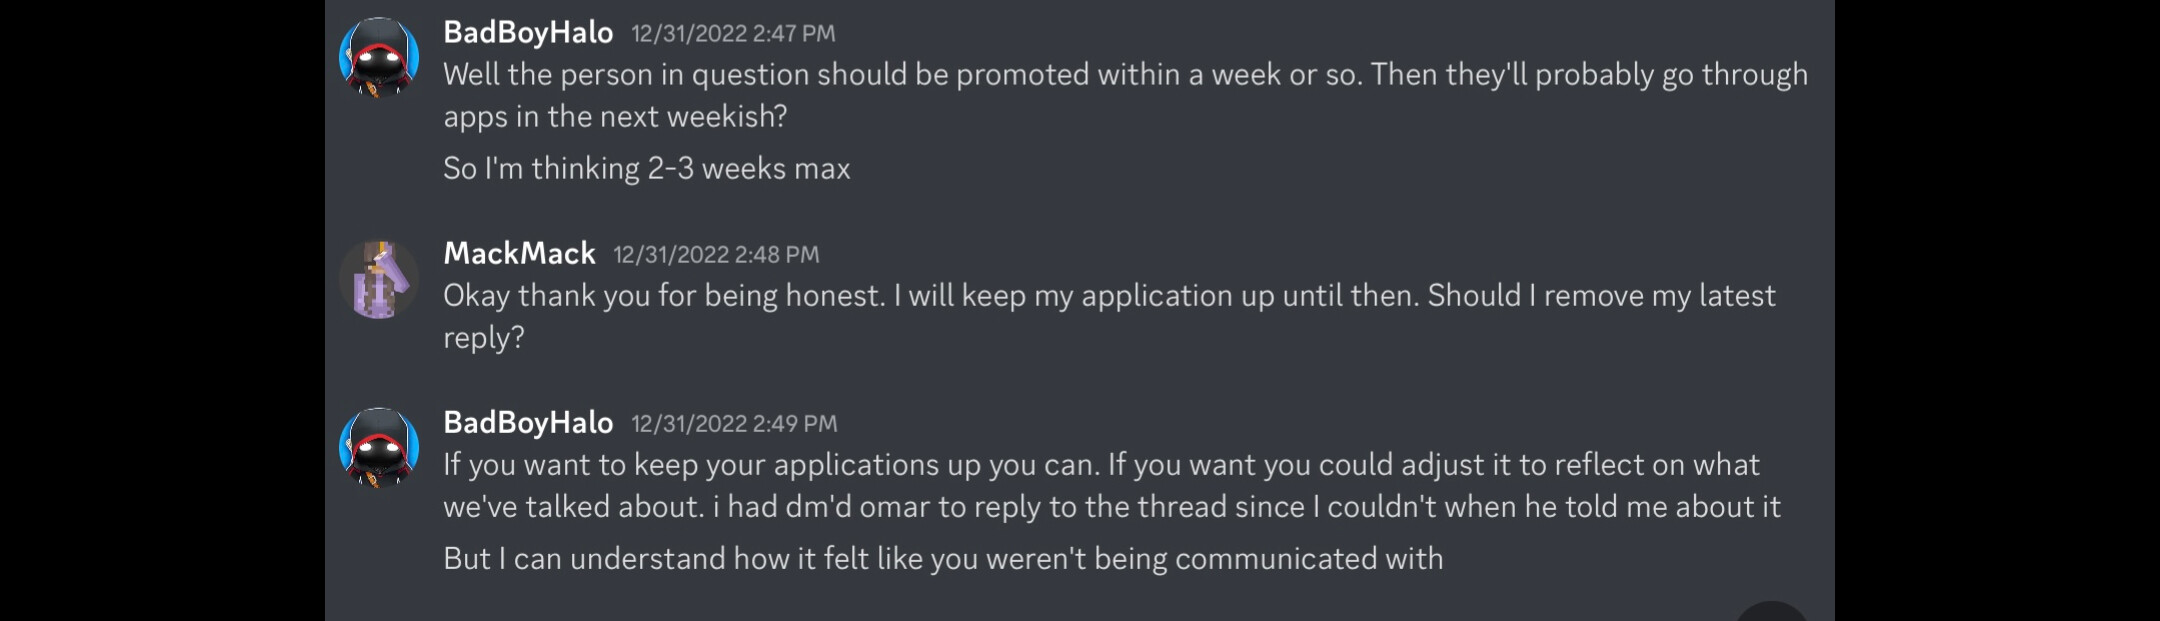Select the 'If you want to keep your applications up' message

1112,485
